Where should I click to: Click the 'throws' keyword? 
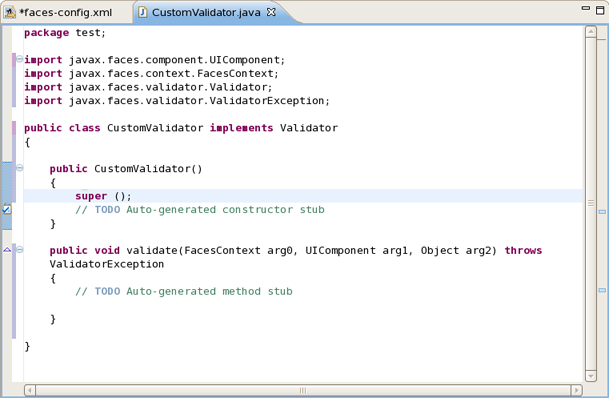[x=523, y=250]
